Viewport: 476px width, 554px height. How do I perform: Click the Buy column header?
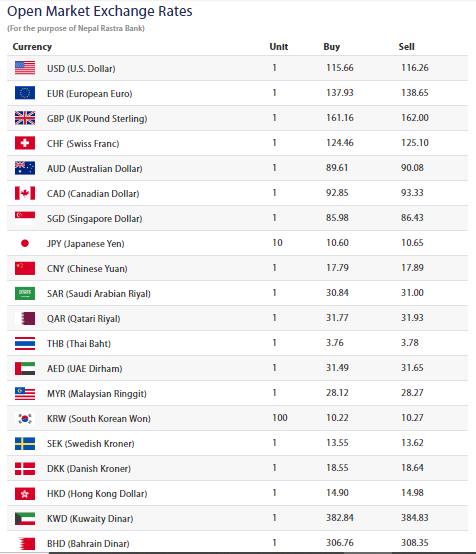(x=331, y=47)
